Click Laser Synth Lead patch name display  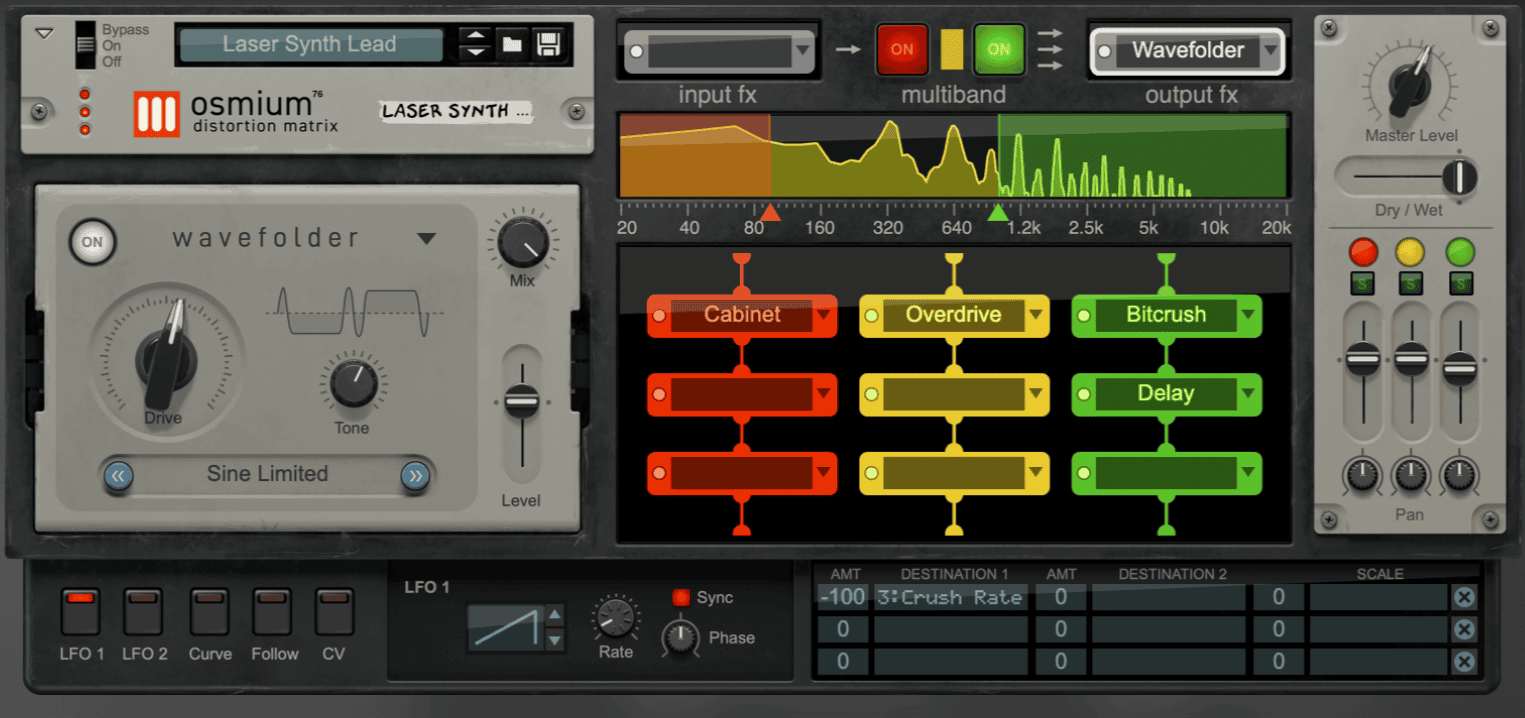click(x=310, y=45)
